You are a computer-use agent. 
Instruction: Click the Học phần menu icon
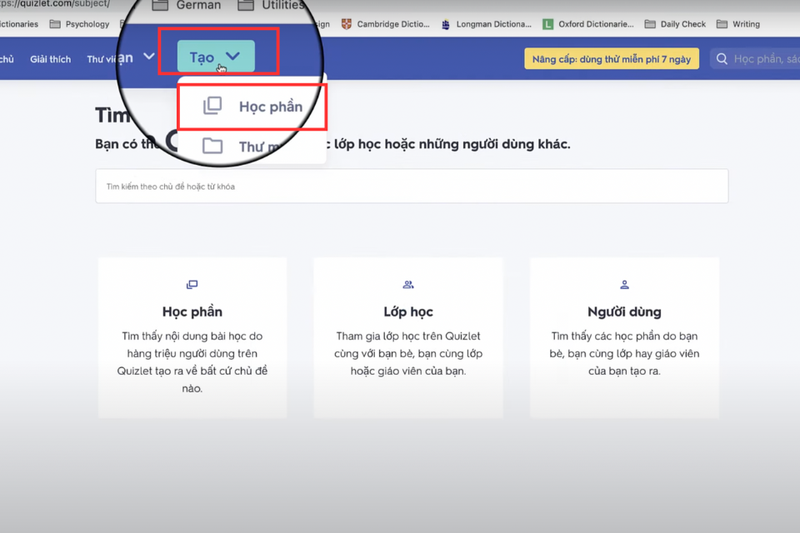click(213, 106)
